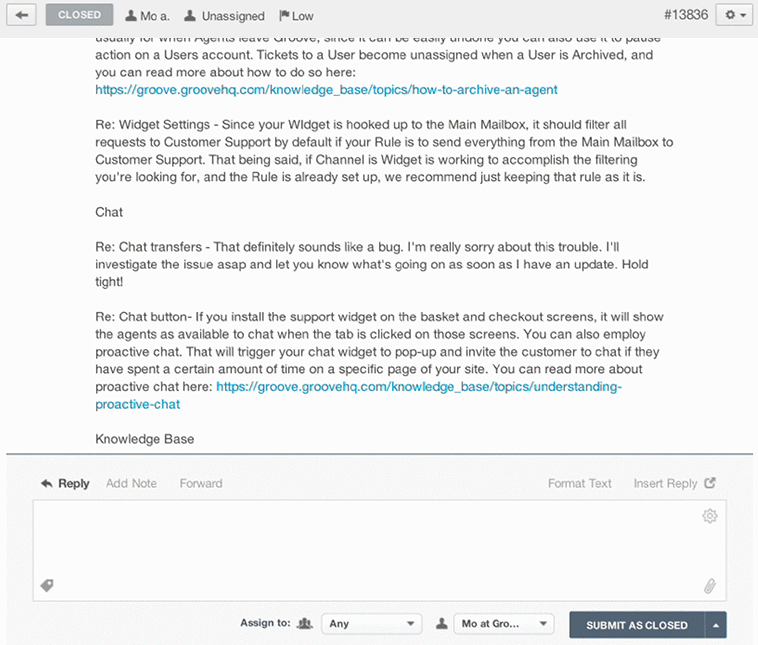The image size is (758, 645).
Task: Open the gear settings menu
Action: 734,15
